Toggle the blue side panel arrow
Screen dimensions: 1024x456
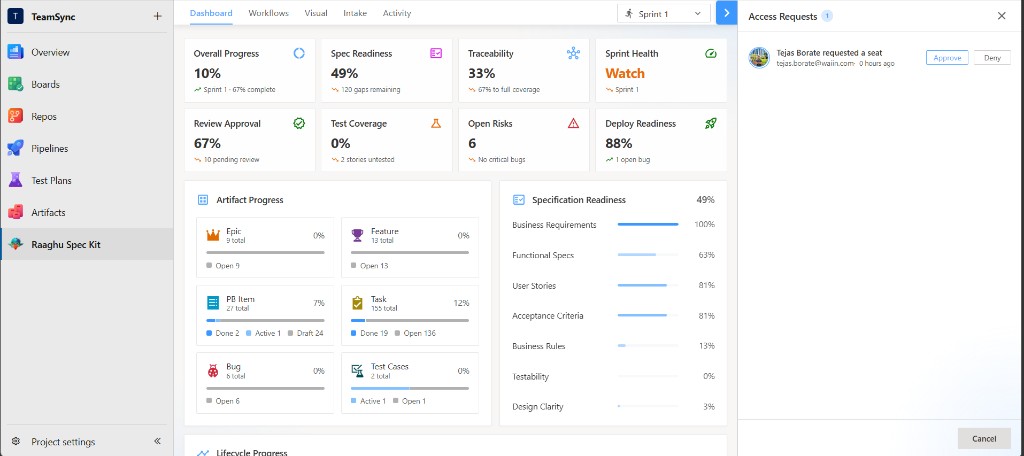pos(726,12)
